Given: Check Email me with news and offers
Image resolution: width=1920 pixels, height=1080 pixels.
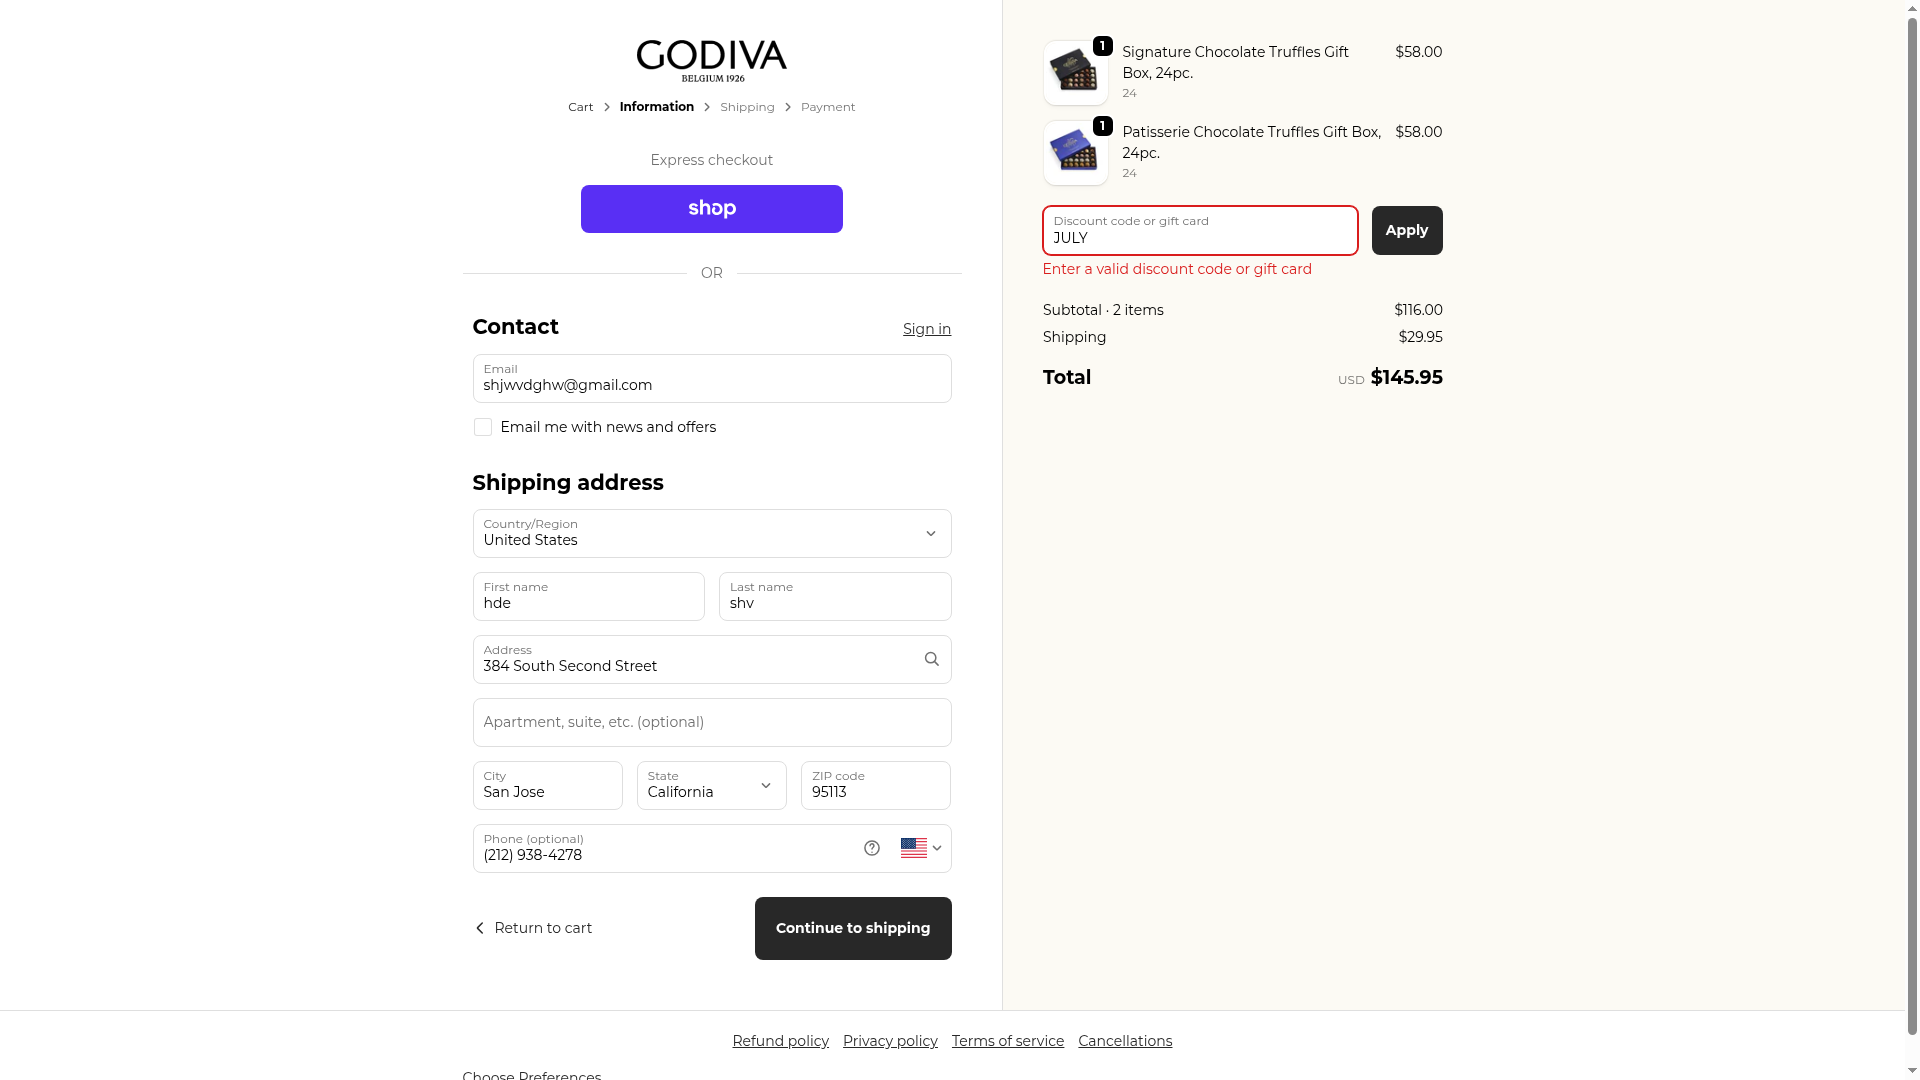Looking at the screenshot, I should pos(482,427).
